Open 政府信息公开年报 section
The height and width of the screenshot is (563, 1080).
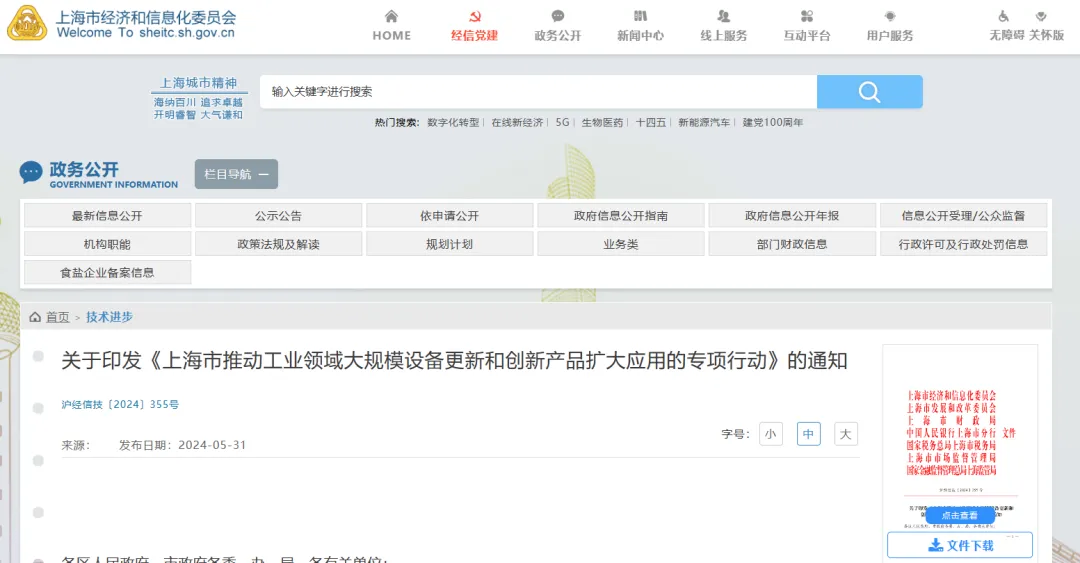[x=792, y=216]
